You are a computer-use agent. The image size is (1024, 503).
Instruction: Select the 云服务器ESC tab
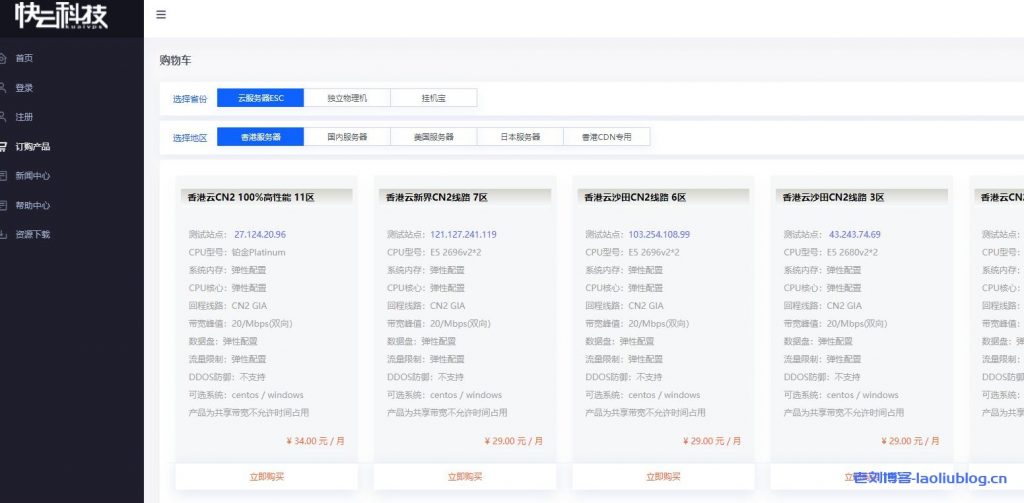(260, 98)
